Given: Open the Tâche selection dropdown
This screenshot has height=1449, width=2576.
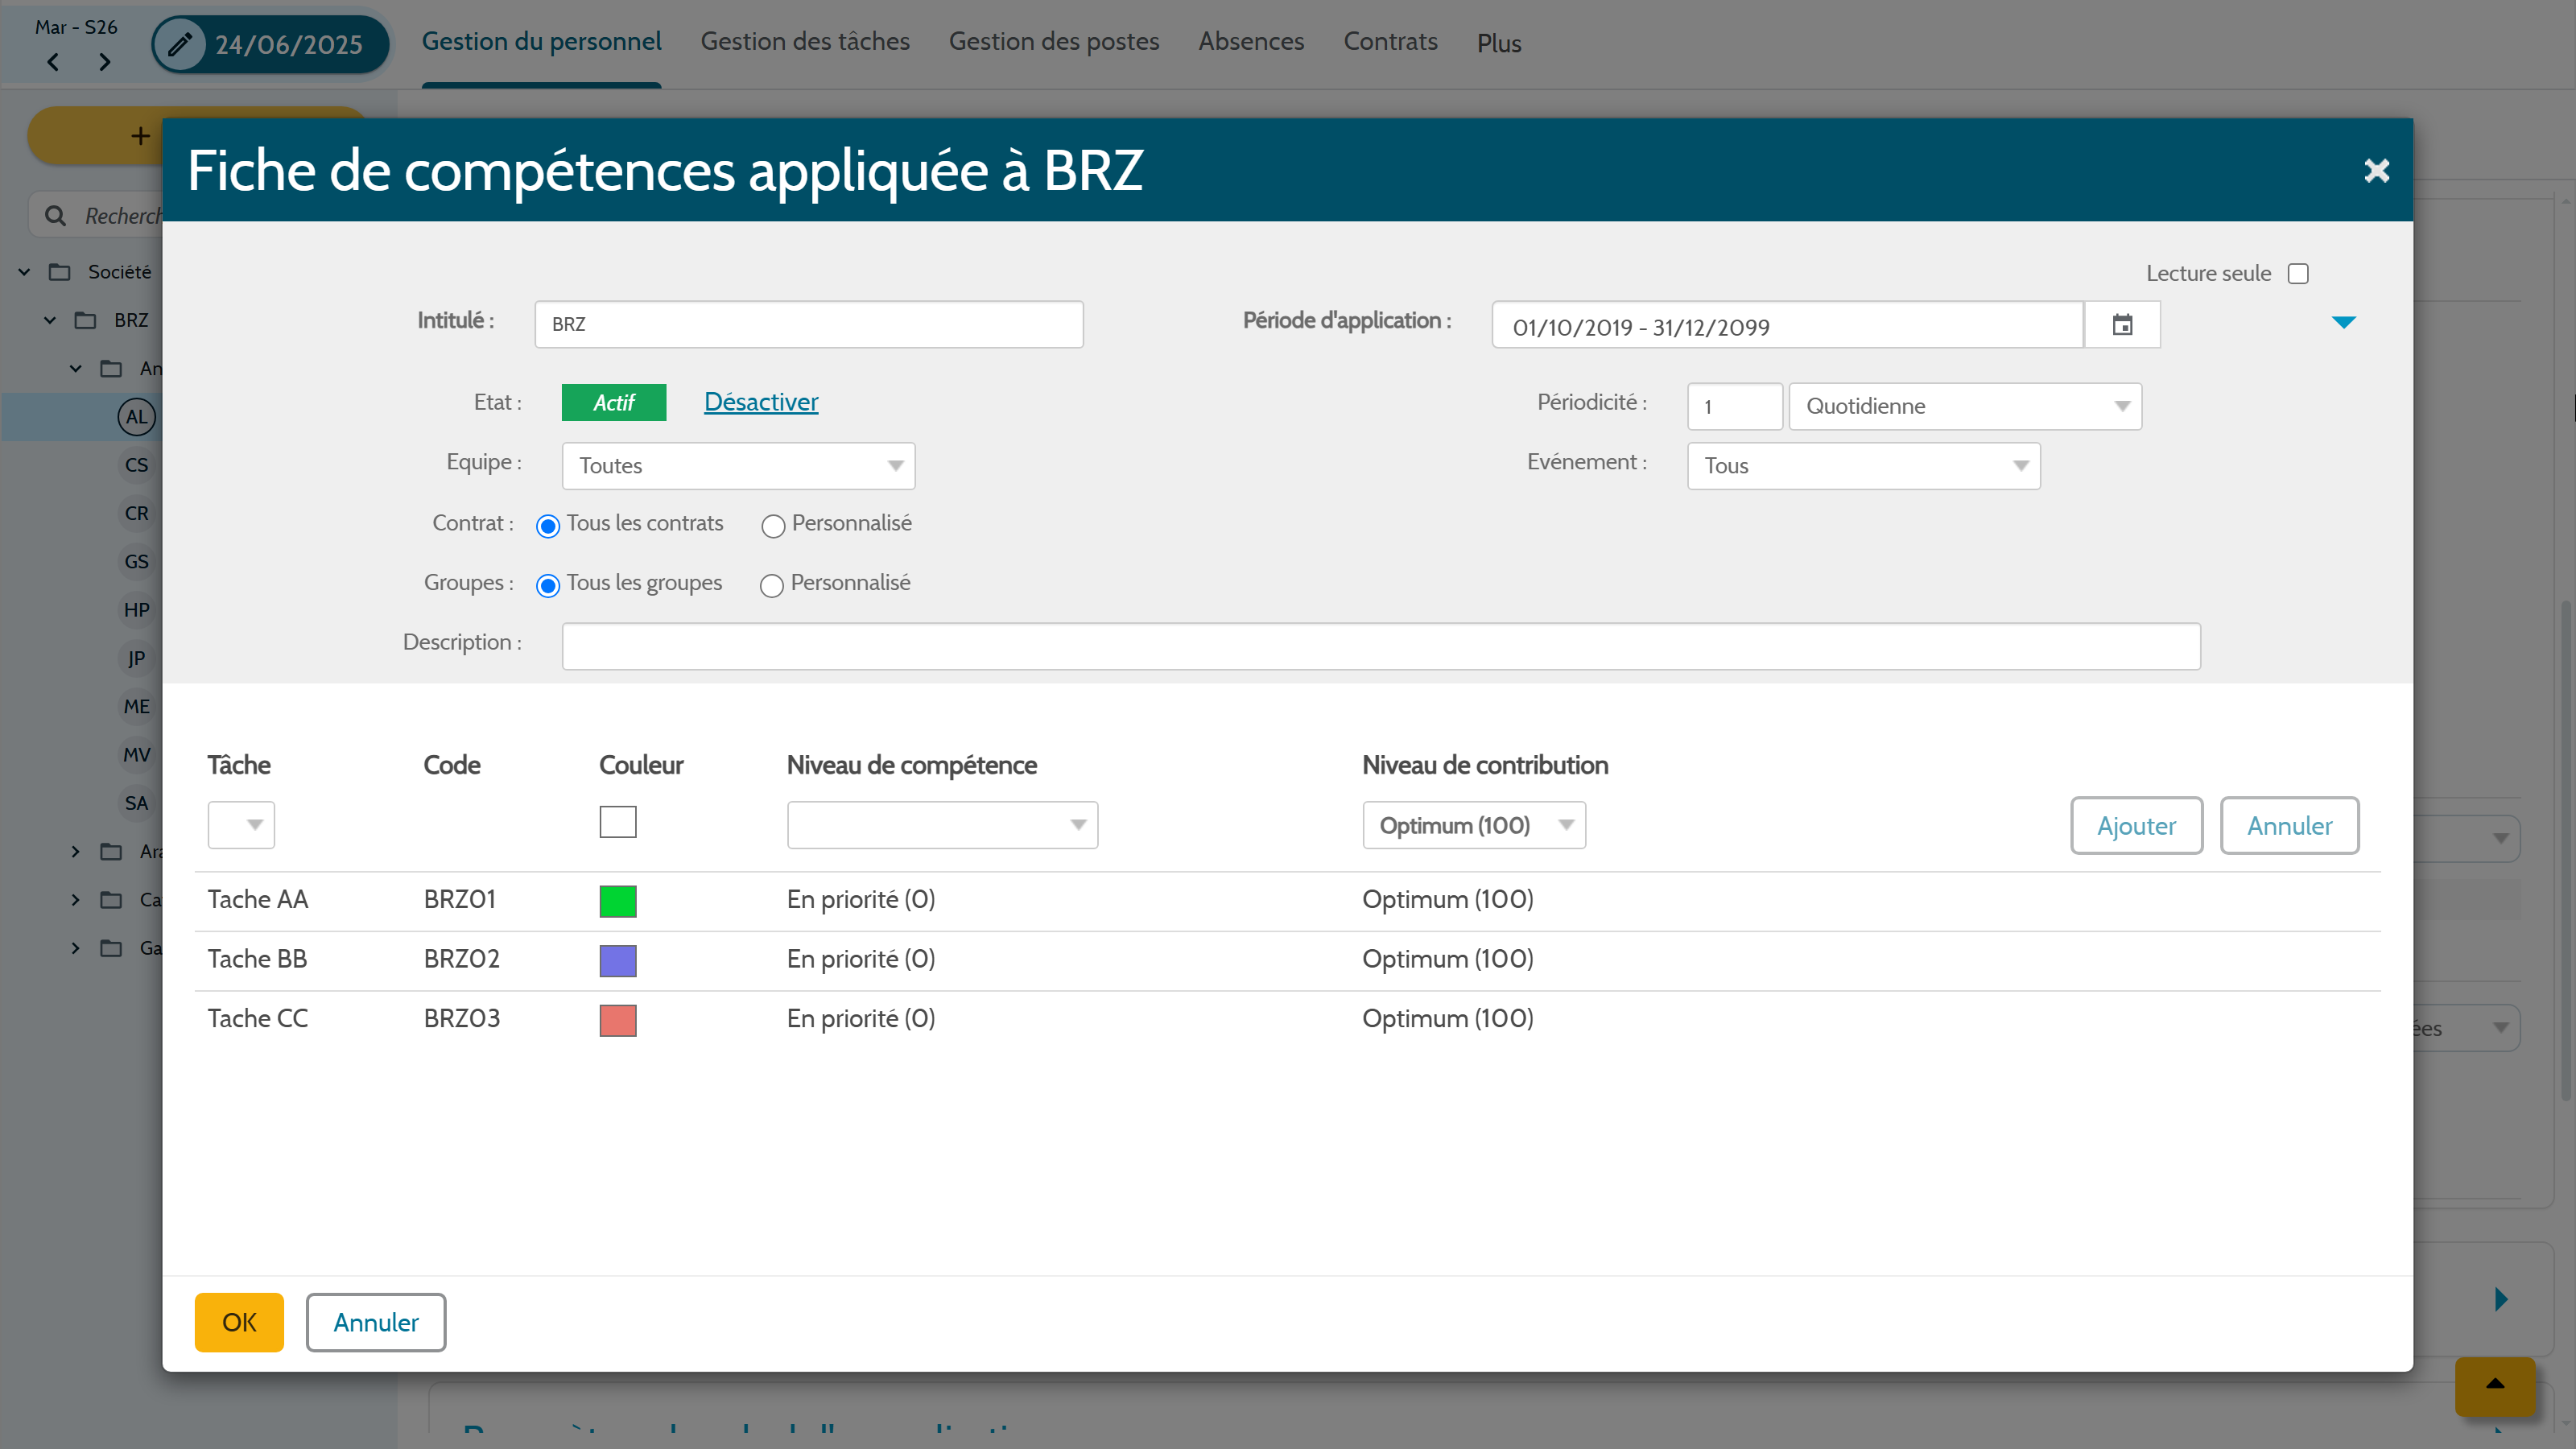Looking at the screenshot, I should click(241, 825).
